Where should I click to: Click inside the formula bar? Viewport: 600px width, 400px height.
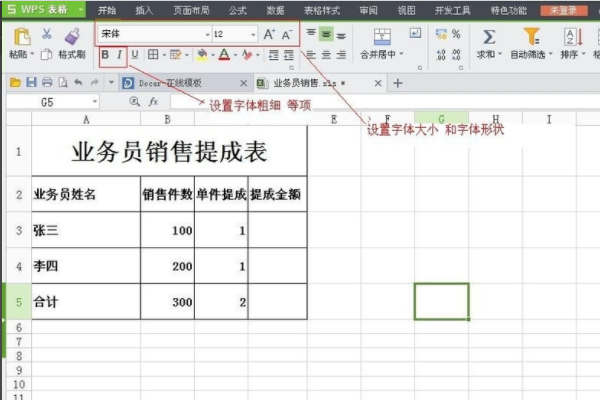pyautogui.click(x=385, y=102)
